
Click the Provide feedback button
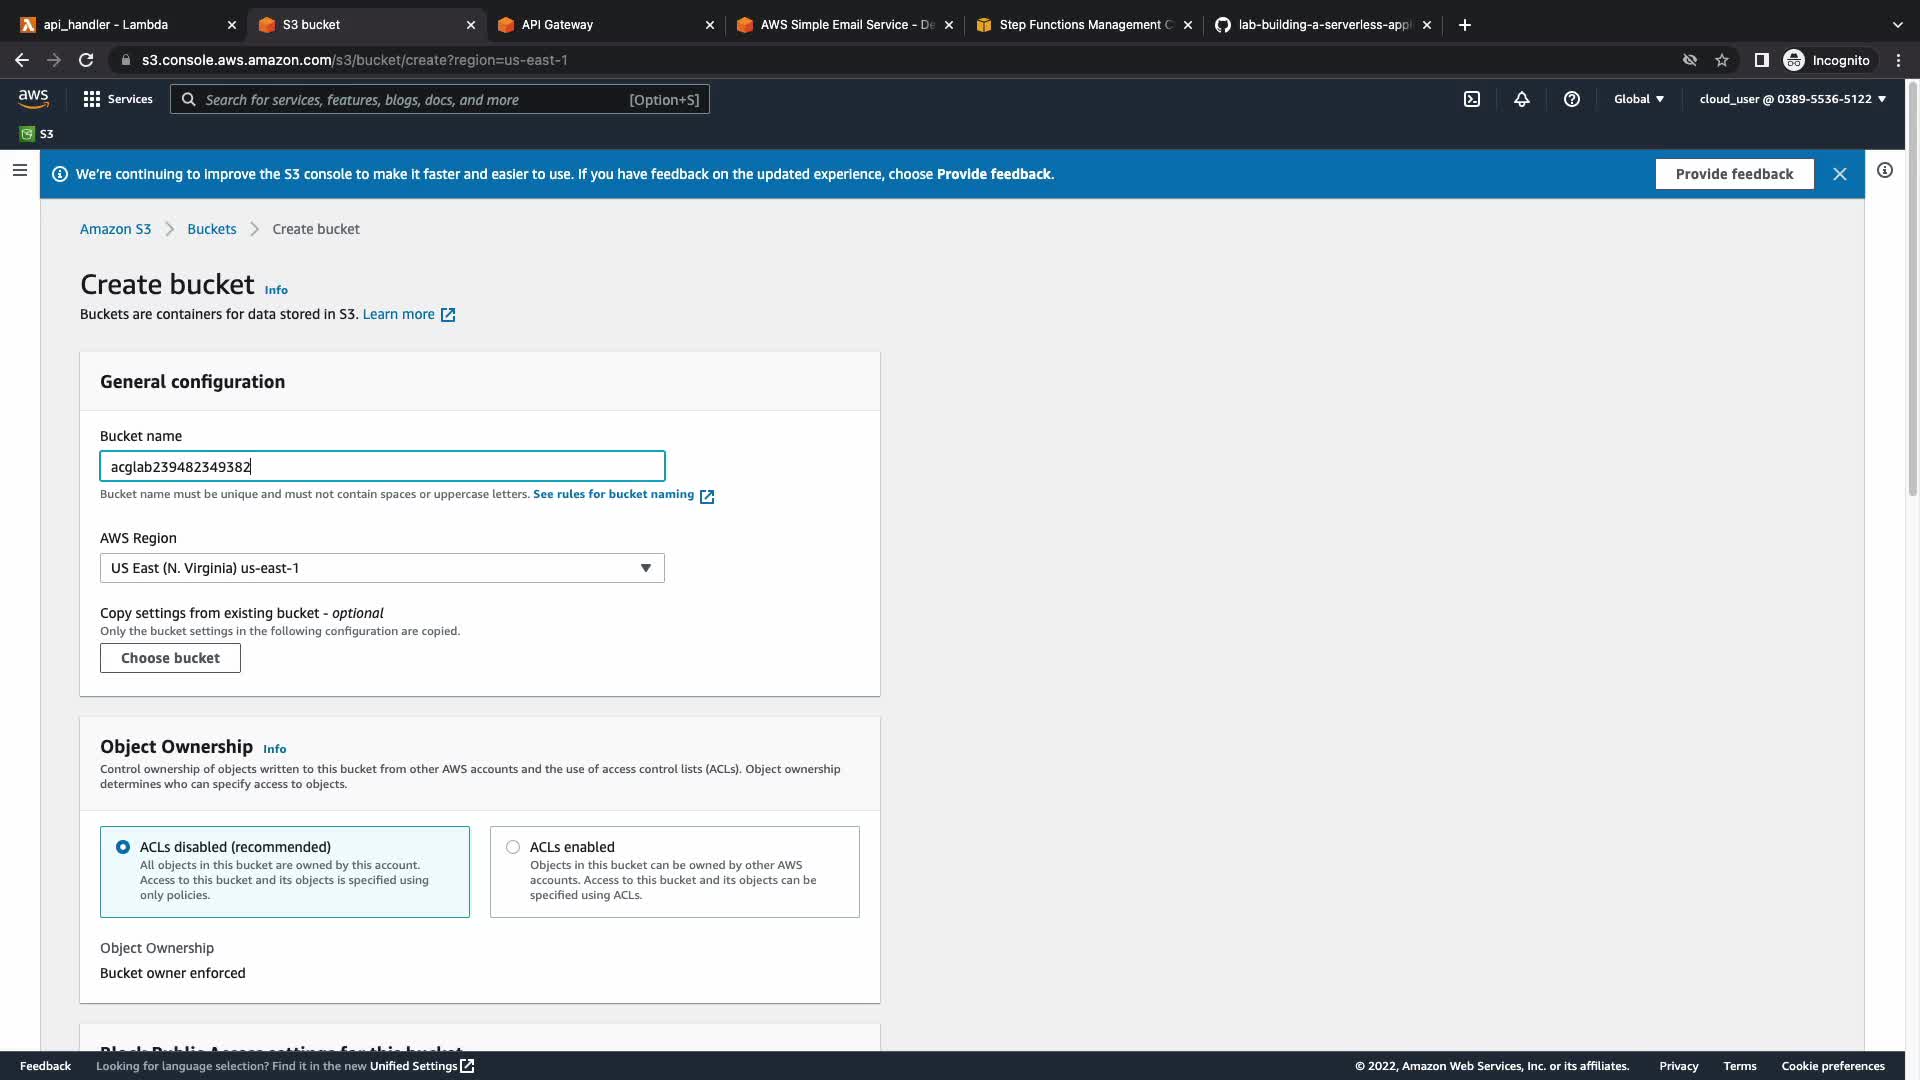point(1734,174)
